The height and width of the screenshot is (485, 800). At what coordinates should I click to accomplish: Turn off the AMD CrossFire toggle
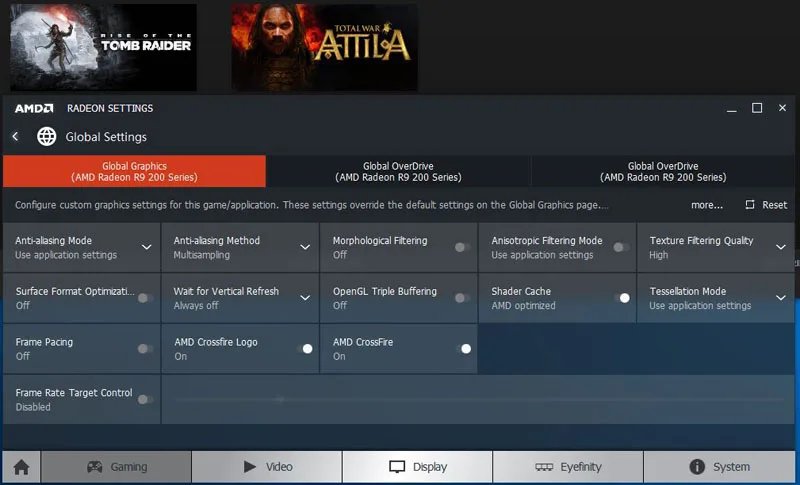point(463,349)
